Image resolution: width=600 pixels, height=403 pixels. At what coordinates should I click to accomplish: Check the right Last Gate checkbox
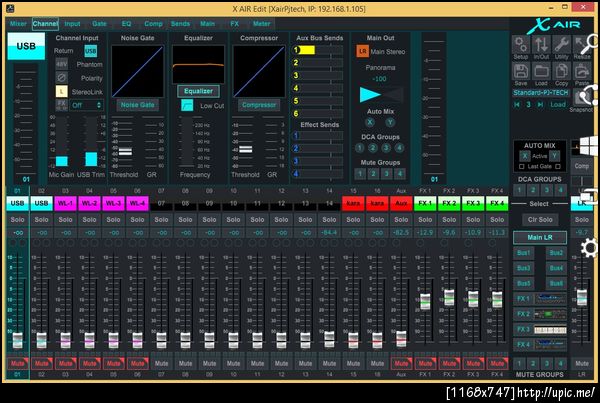click(558, 166)
